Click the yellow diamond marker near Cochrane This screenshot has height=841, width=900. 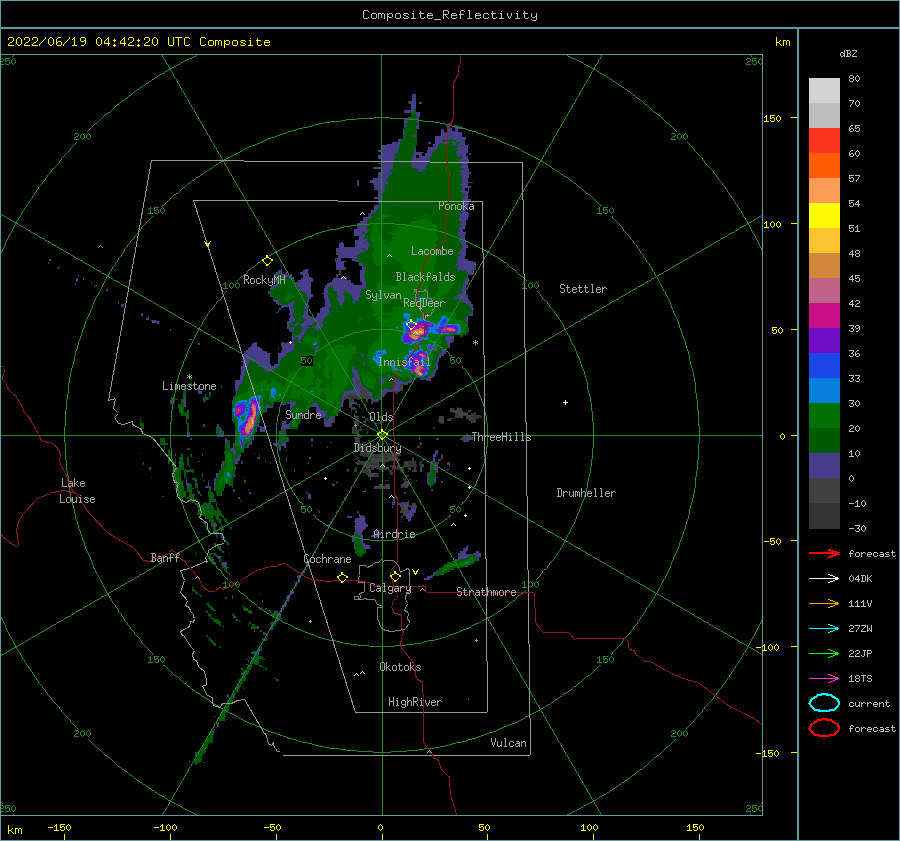point(343,577)
